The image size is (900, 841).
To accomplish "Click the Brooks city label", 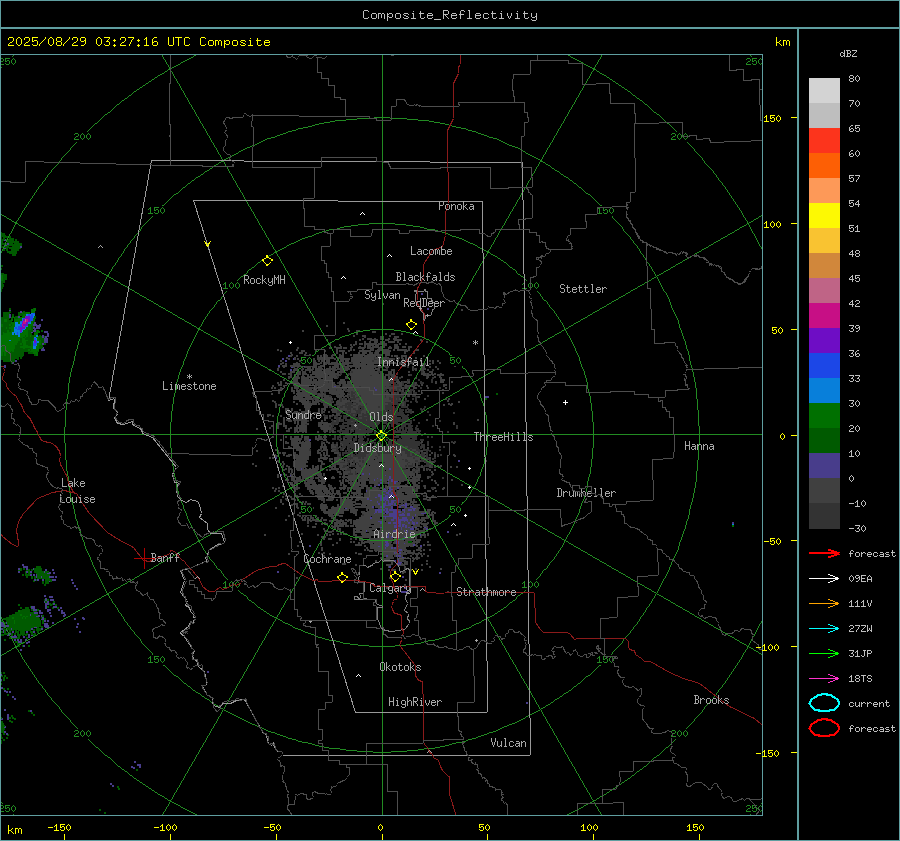I will (711, 700).
